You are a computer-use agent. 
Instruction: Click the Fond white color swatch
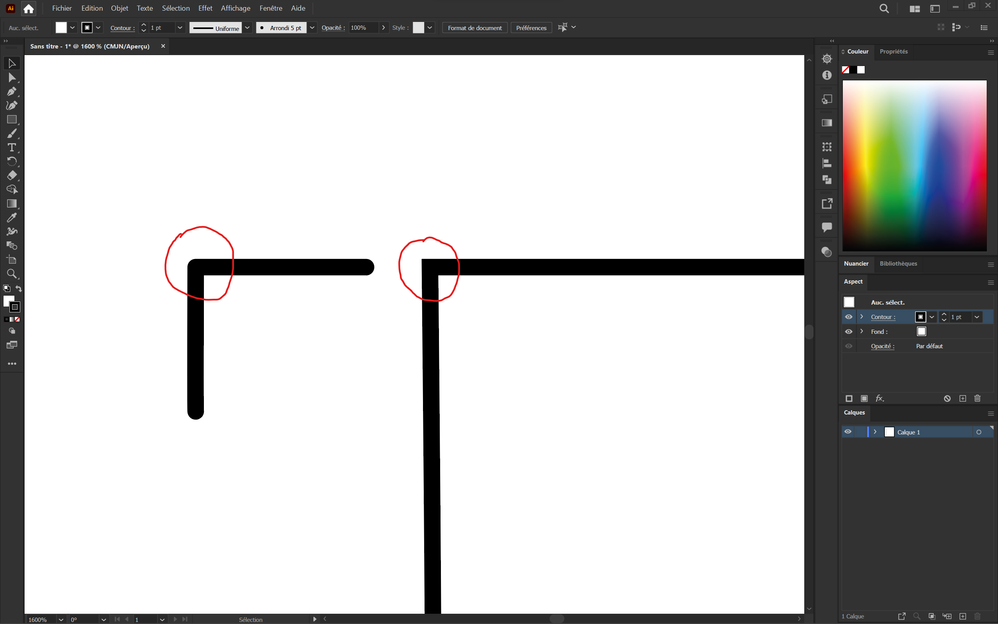921,331
